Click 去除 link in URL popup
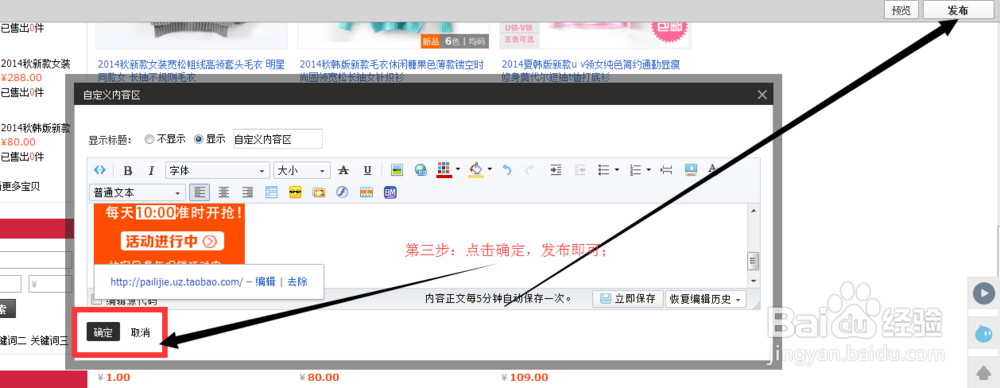Image resolution: width=1000 pixels, height=388 pixels. click(x=297, y=281)
